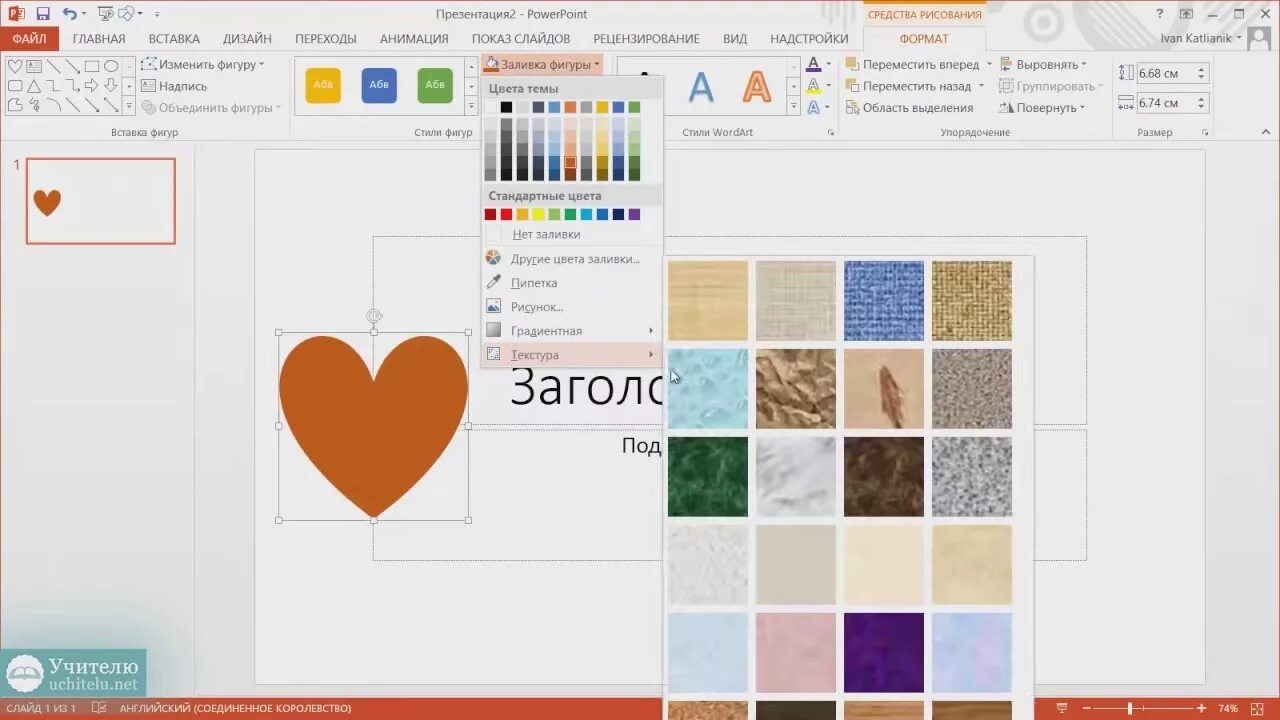This screenshot has width=1280, height=720.
Task: Choose the water droplets texture
Action: pyautogui.click(x=708, y=389)
